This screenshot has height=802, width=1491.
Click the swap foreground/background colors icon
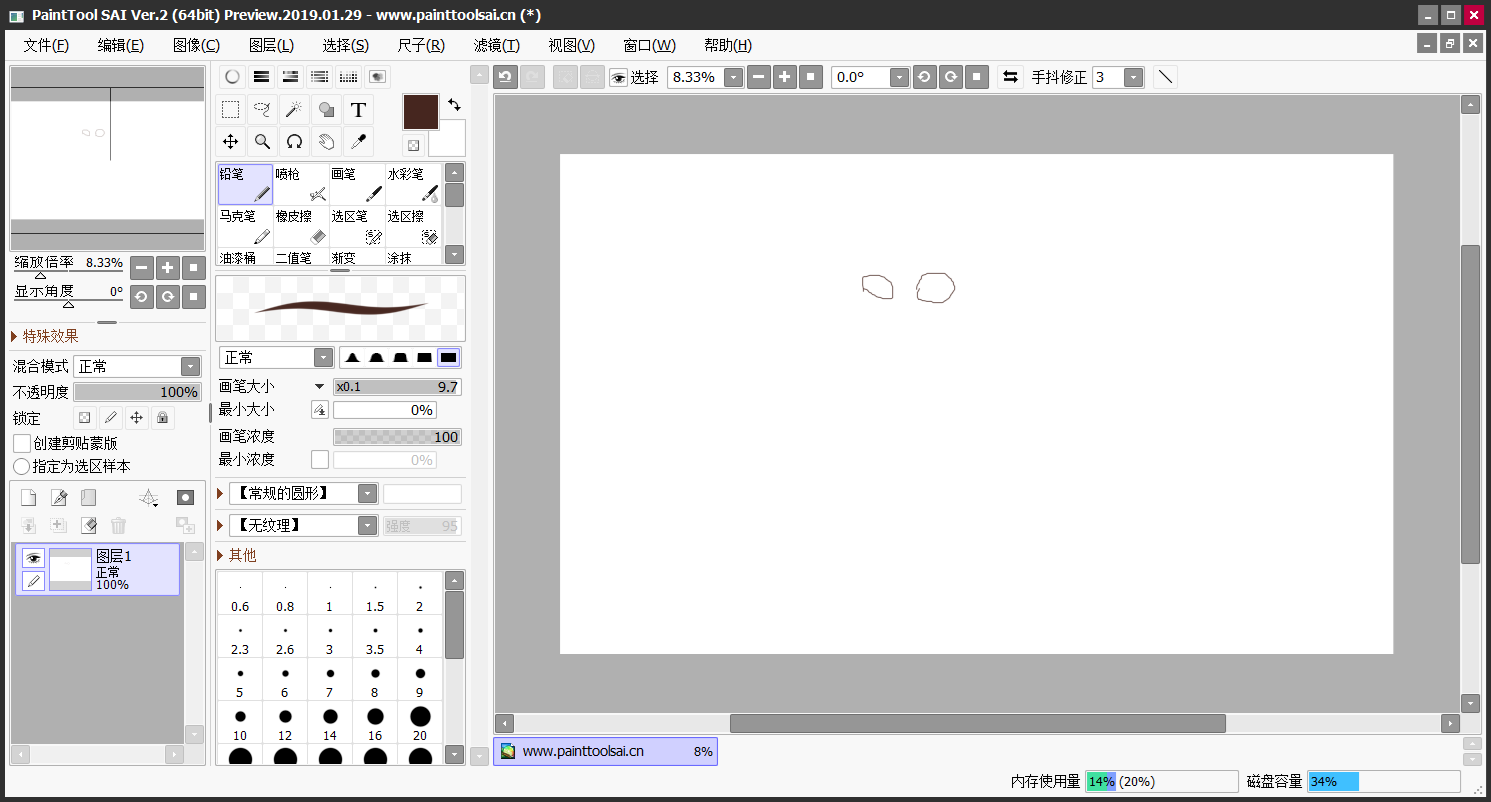click(454, 105)
